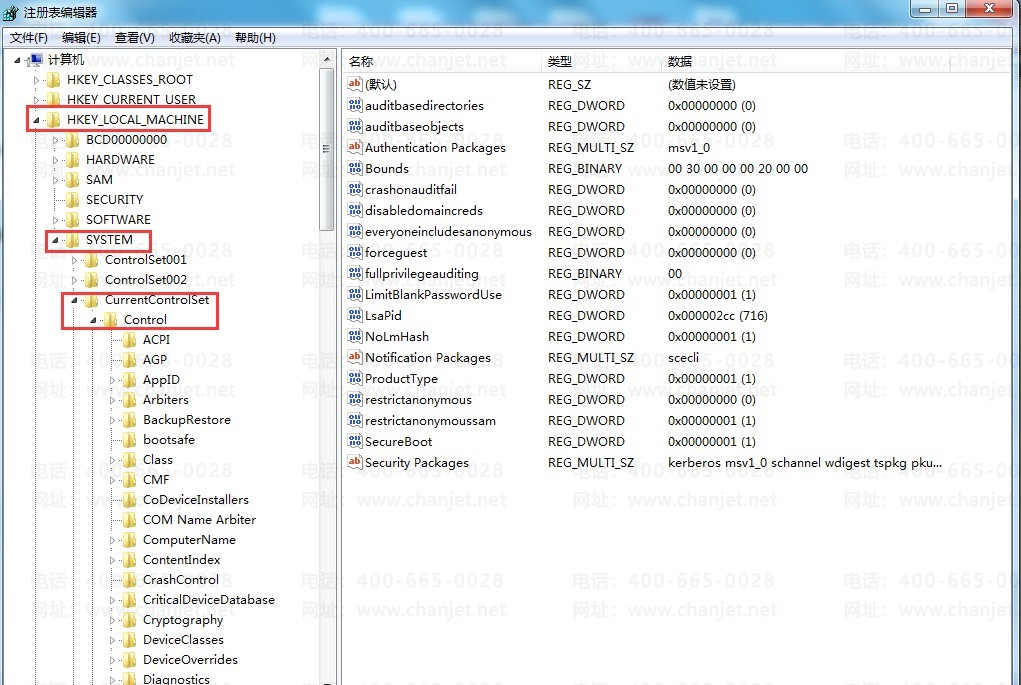The image size is (1021, 685).
Task: Select the BCD00000000 key
Action: 126,140
